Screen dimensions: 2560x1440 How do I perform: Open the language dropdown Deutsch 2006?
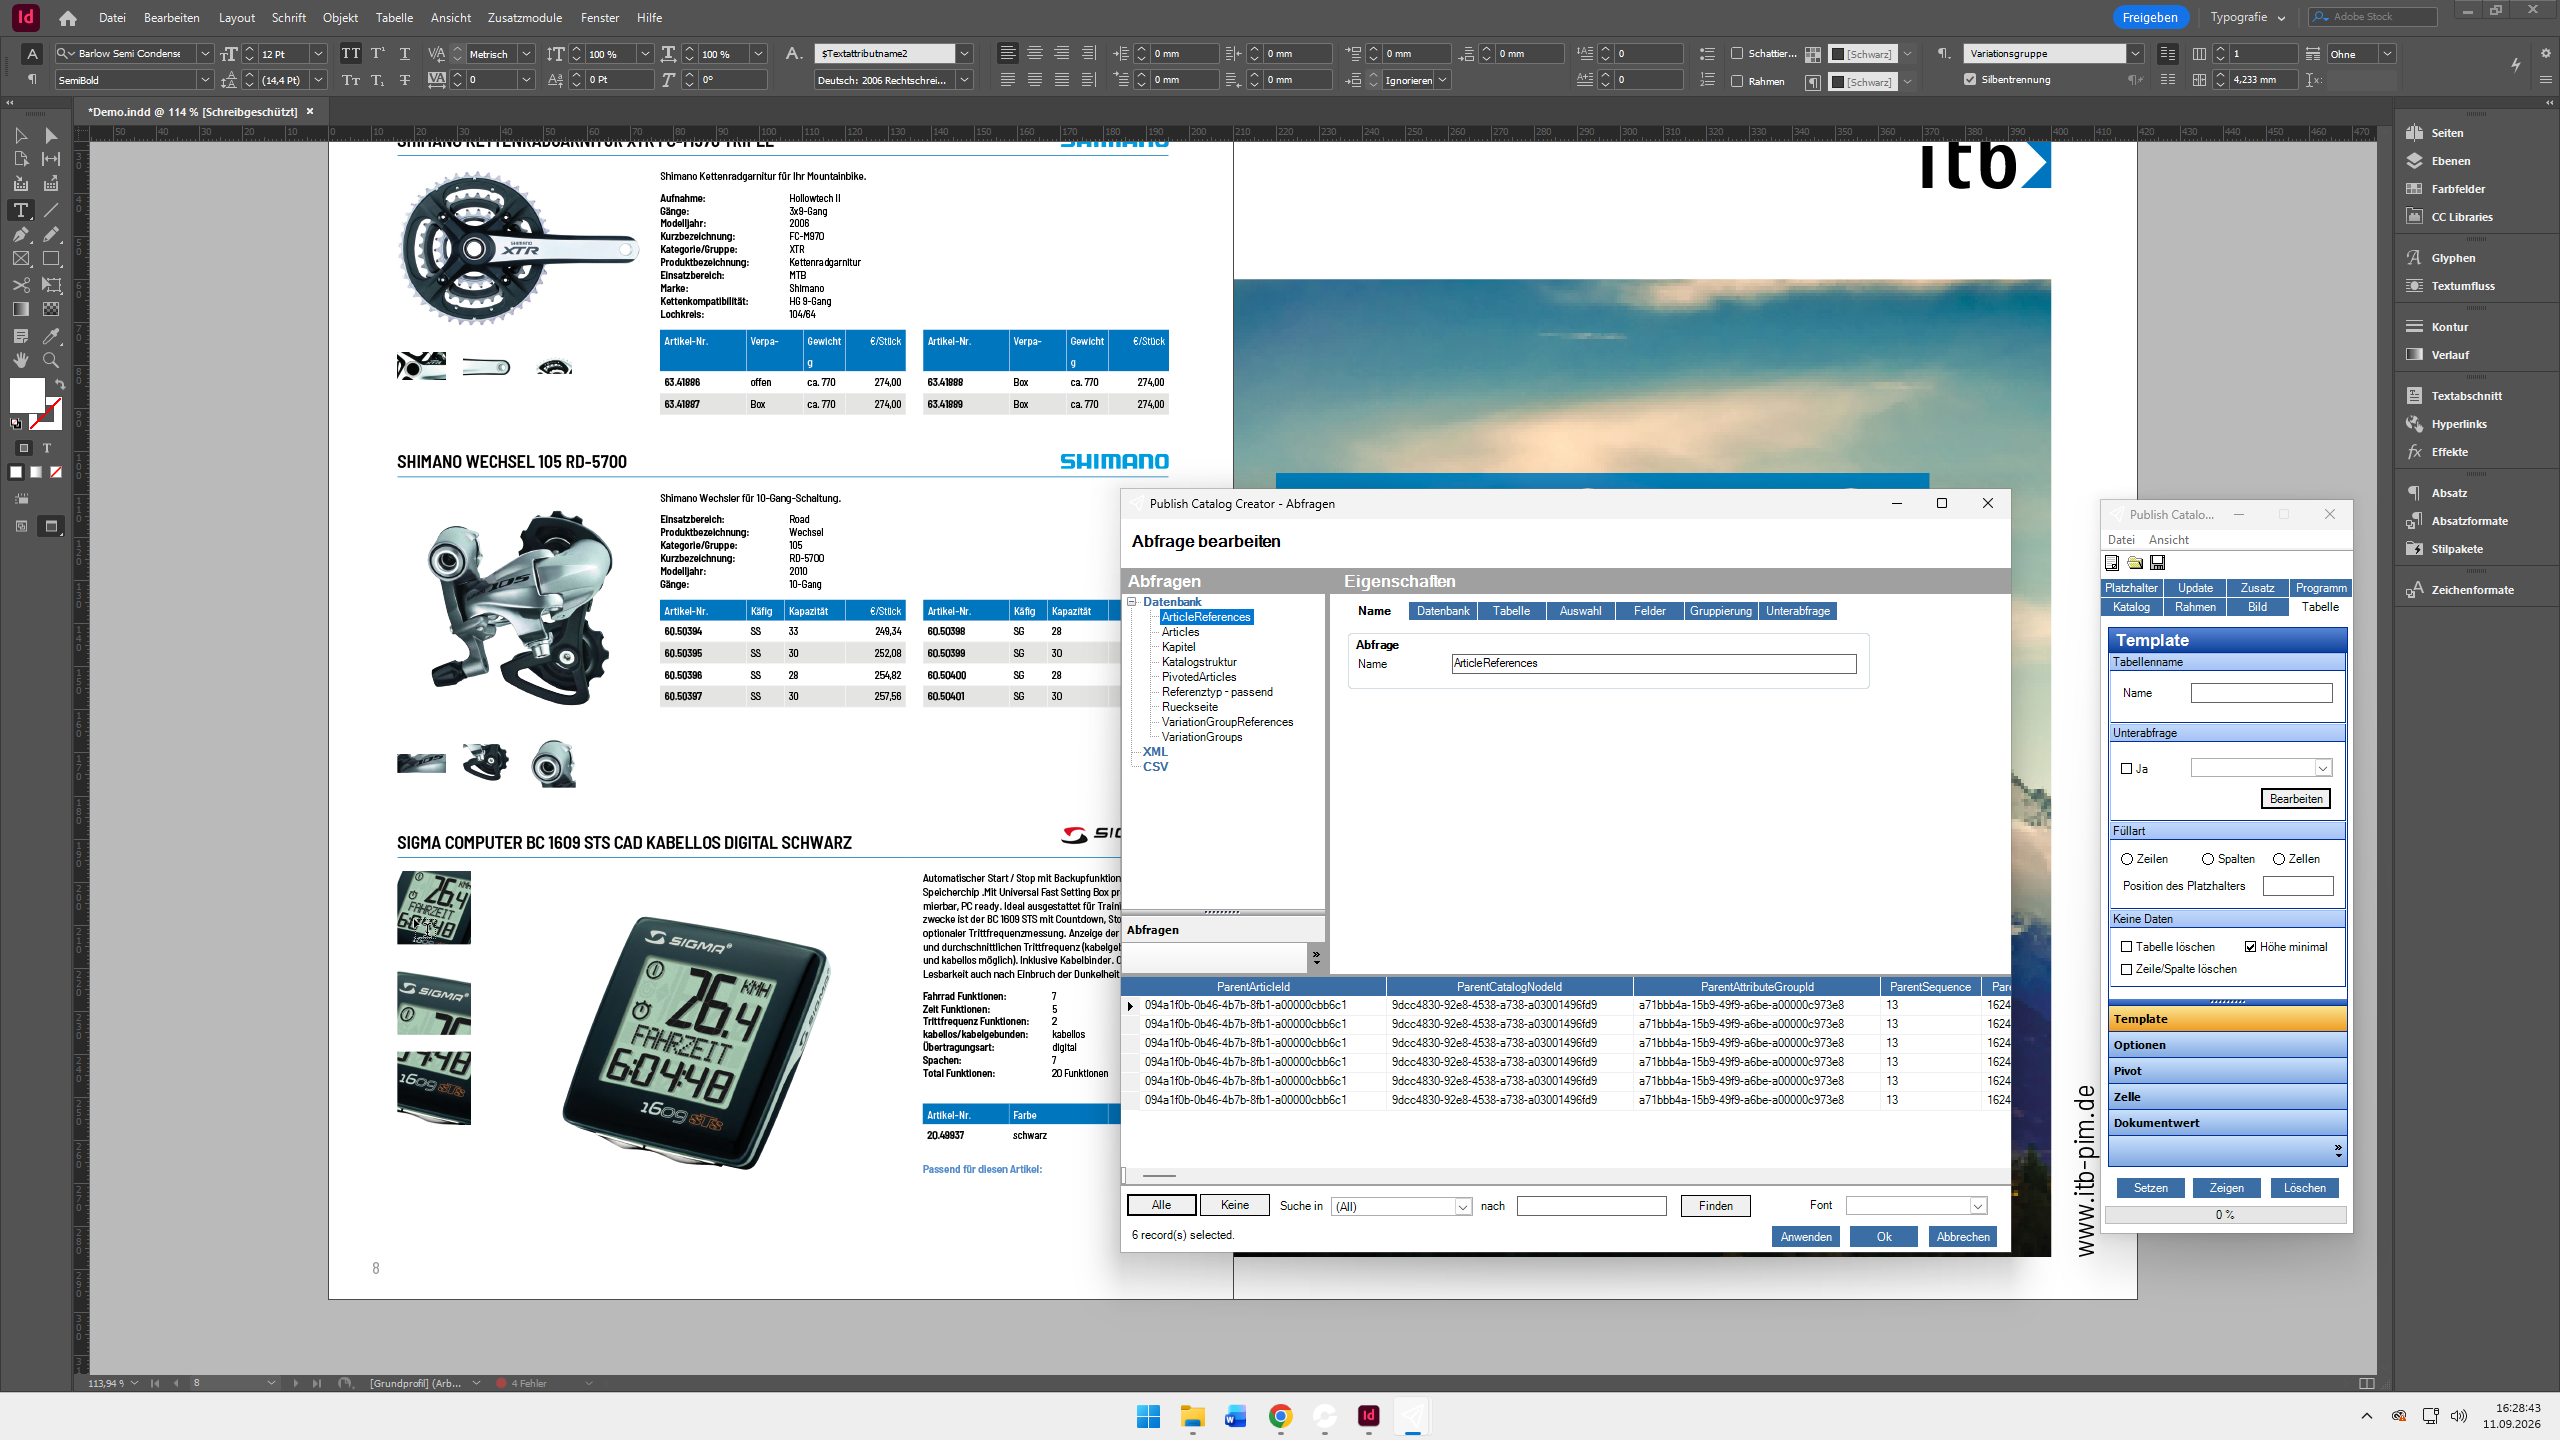pos(965,80)
